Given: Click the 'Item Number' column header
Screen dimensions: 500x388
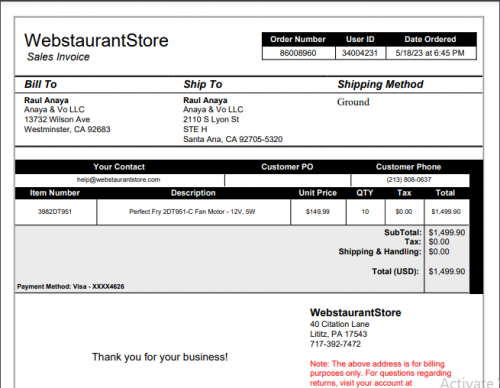Looking at the screenshot, I should [55, 193].
